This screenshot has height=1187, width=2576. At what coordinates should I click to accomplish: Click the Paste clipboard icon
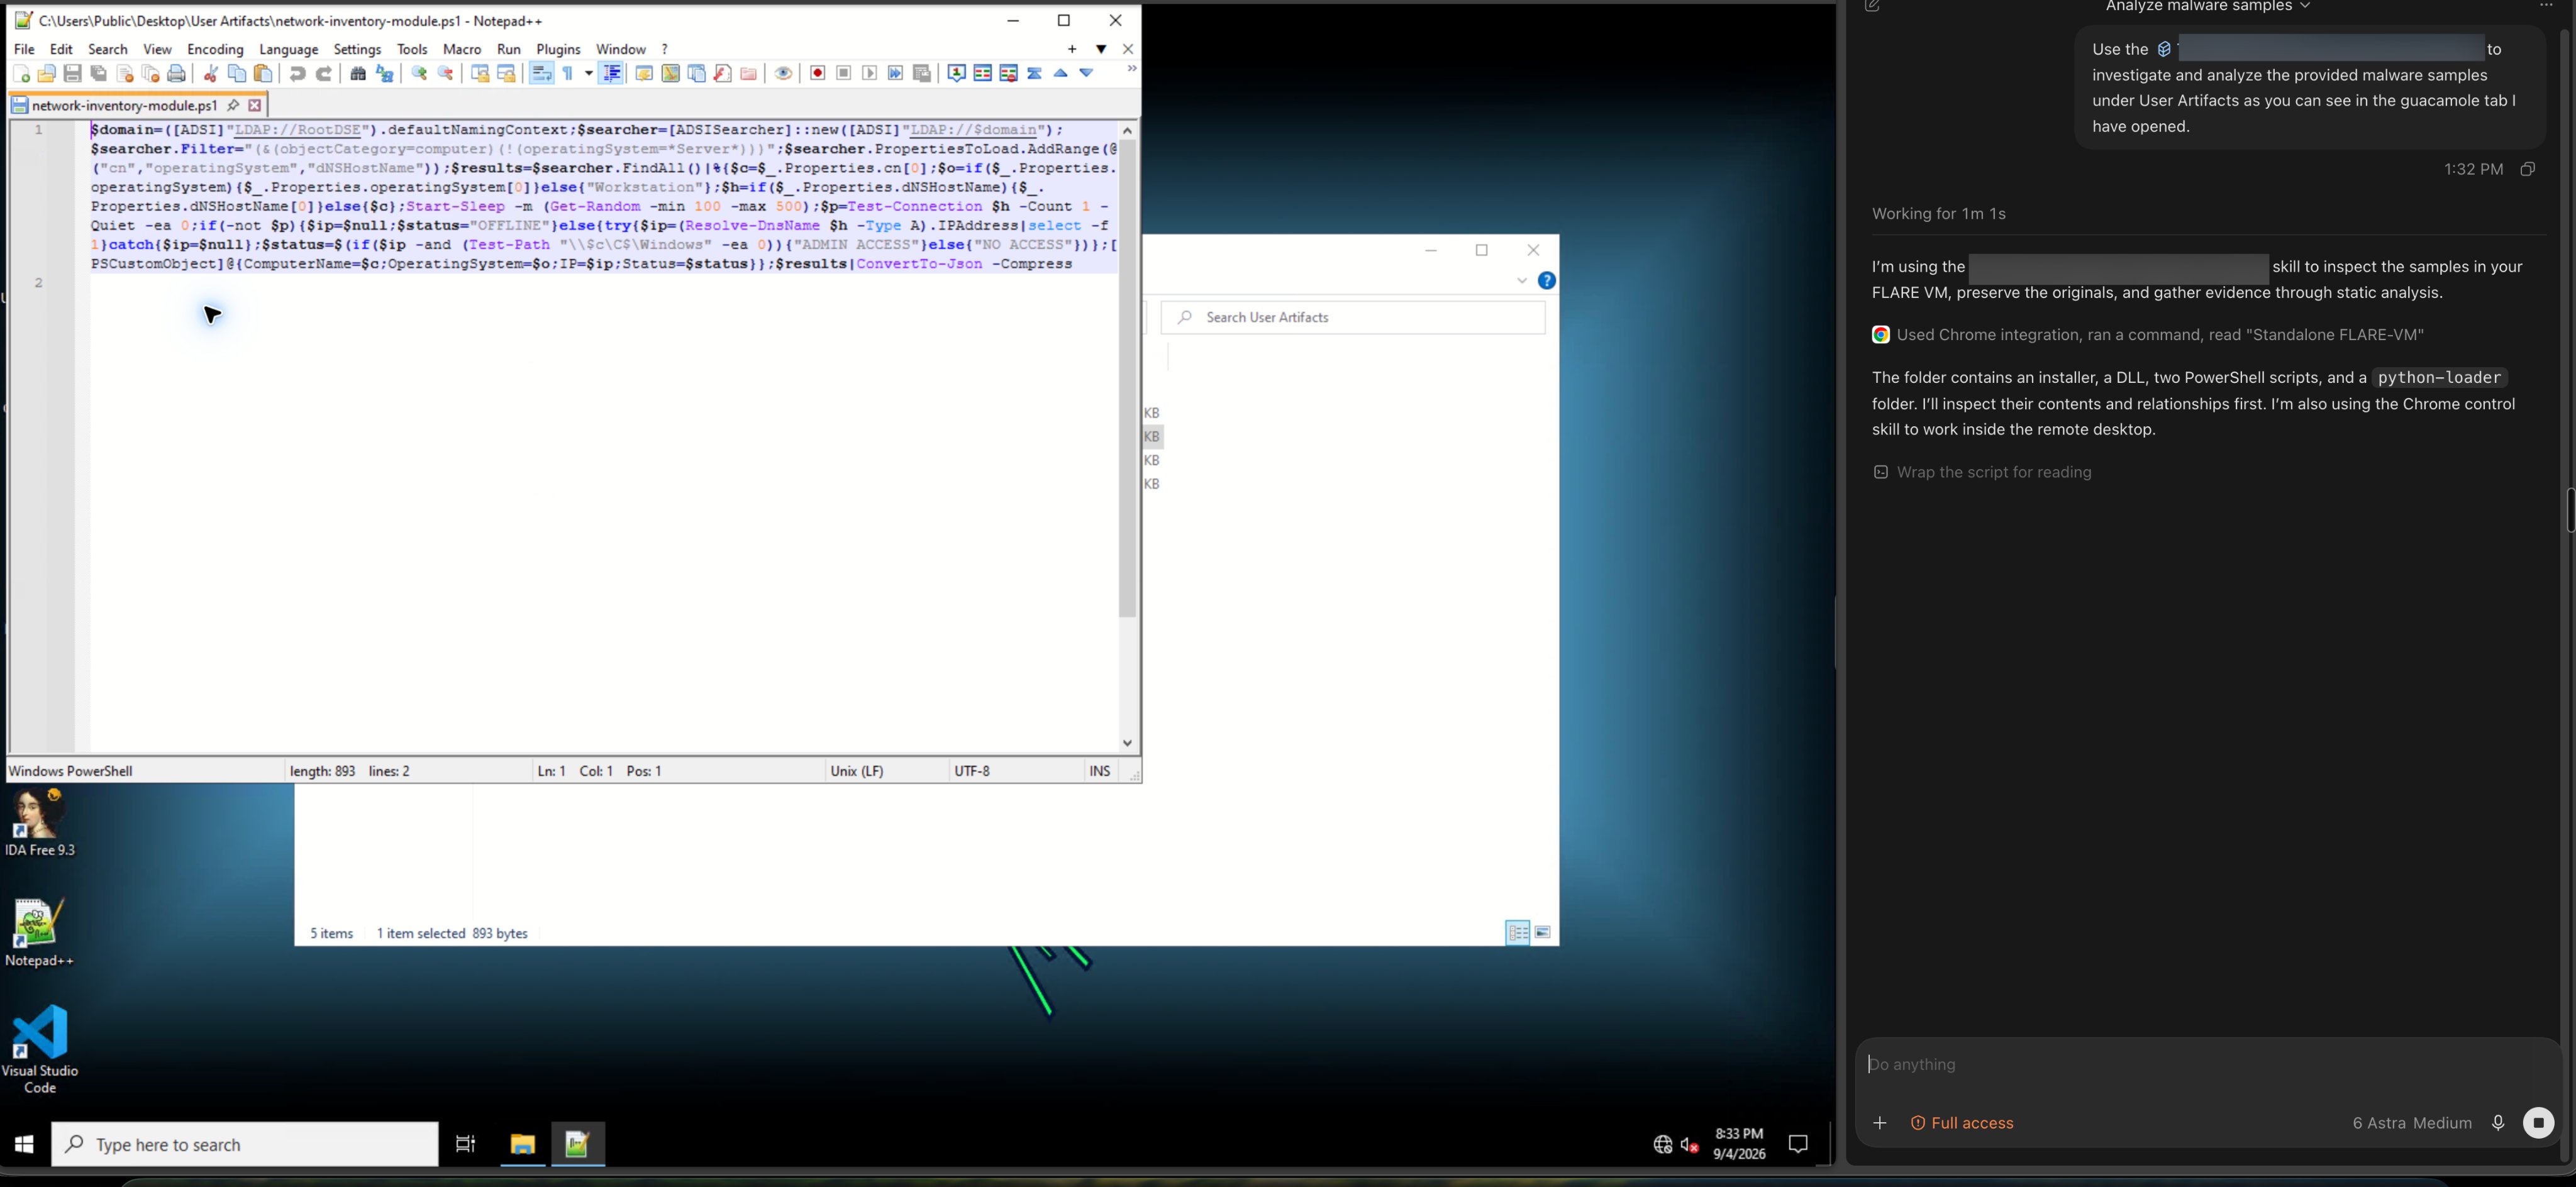click(263, 73)
